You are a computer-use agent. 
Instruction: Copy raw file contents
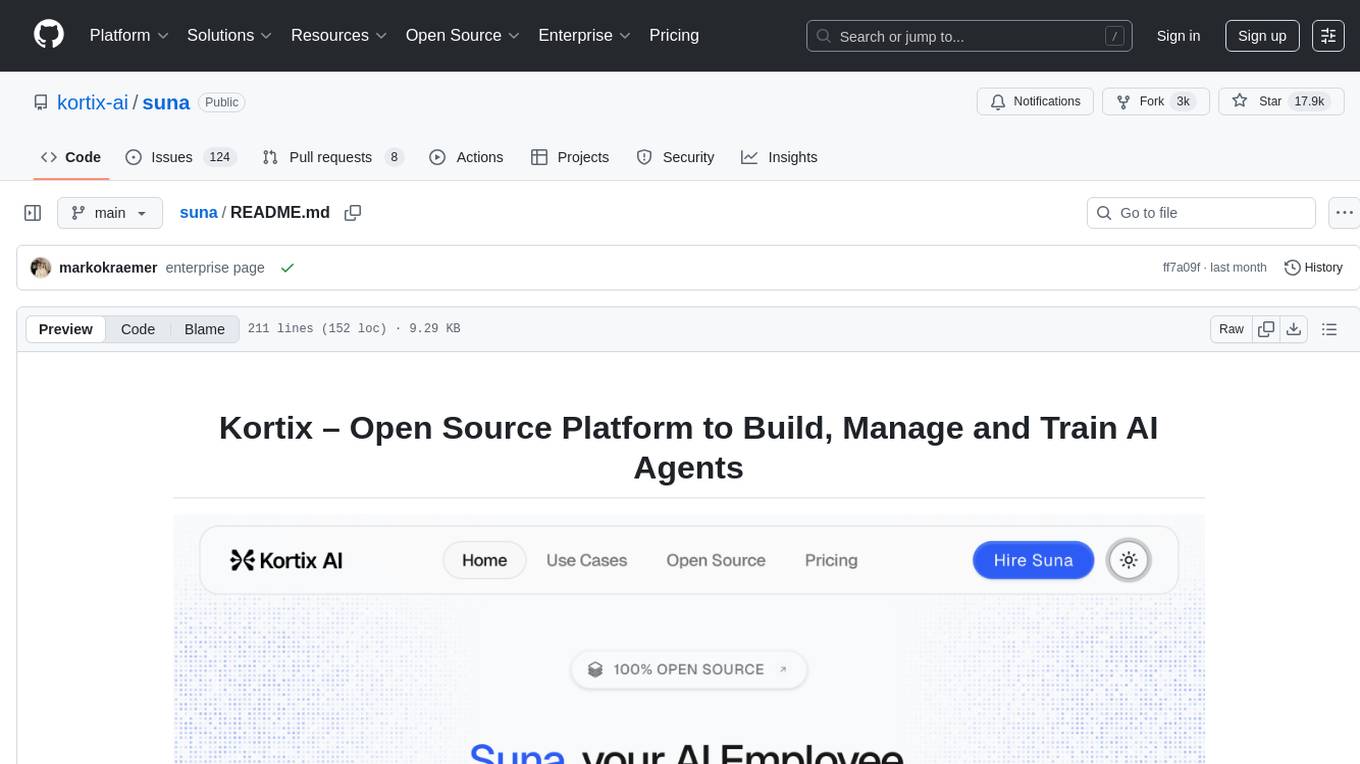1266,329
